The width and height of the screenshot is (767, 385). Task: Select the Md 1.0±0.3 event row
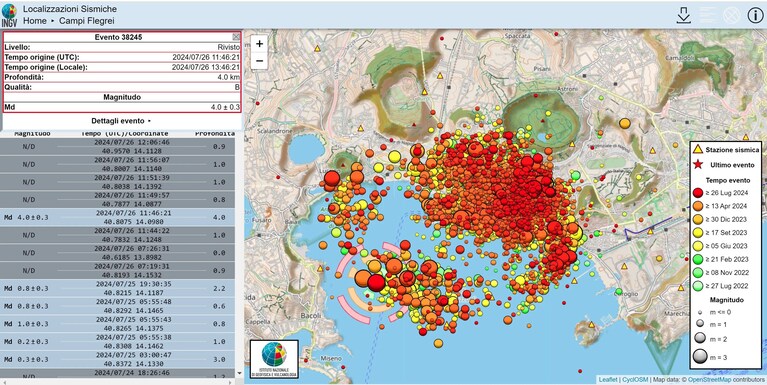(x=117, y=324)
